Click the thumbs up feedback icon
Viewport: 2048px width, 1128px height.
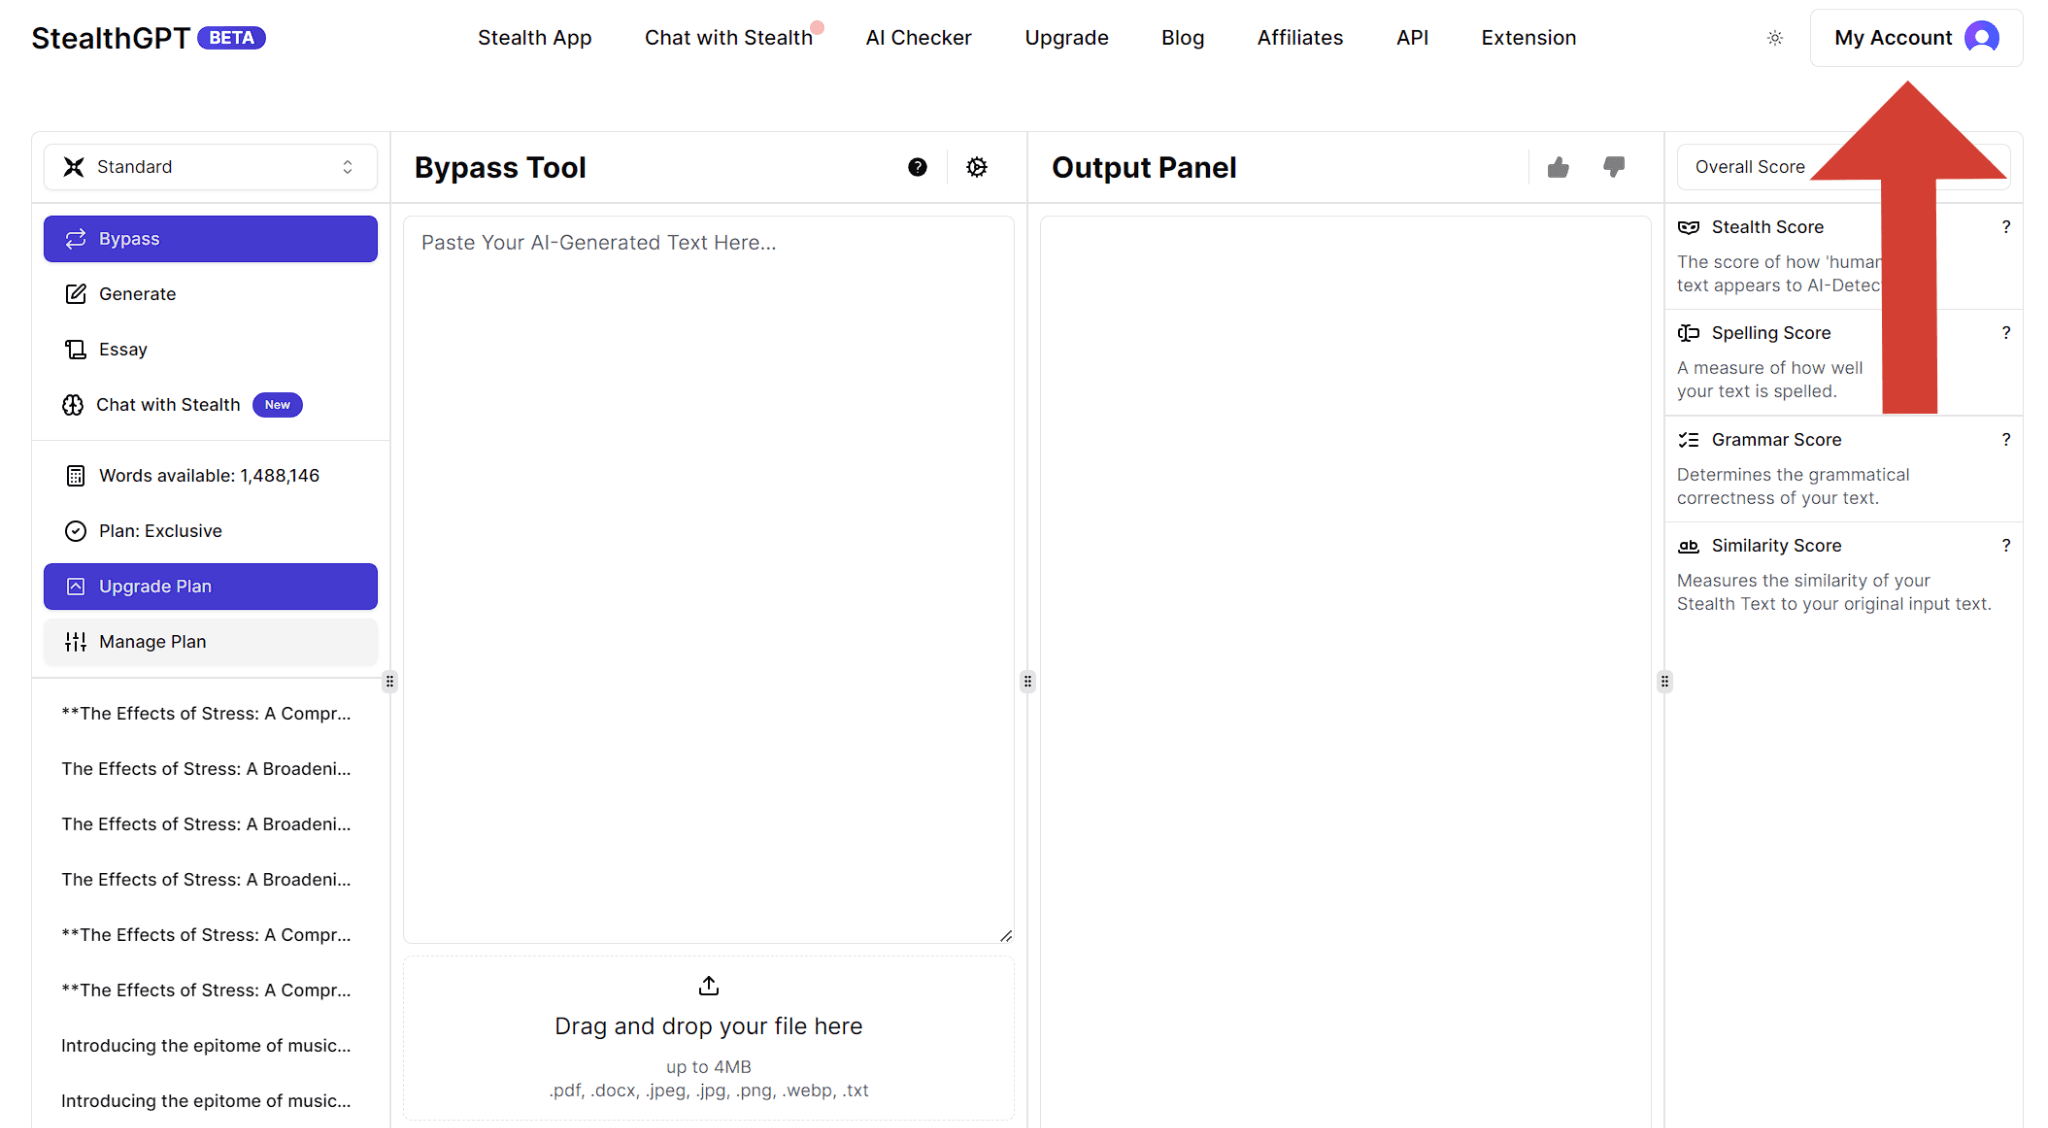(x=1558, y=167)
